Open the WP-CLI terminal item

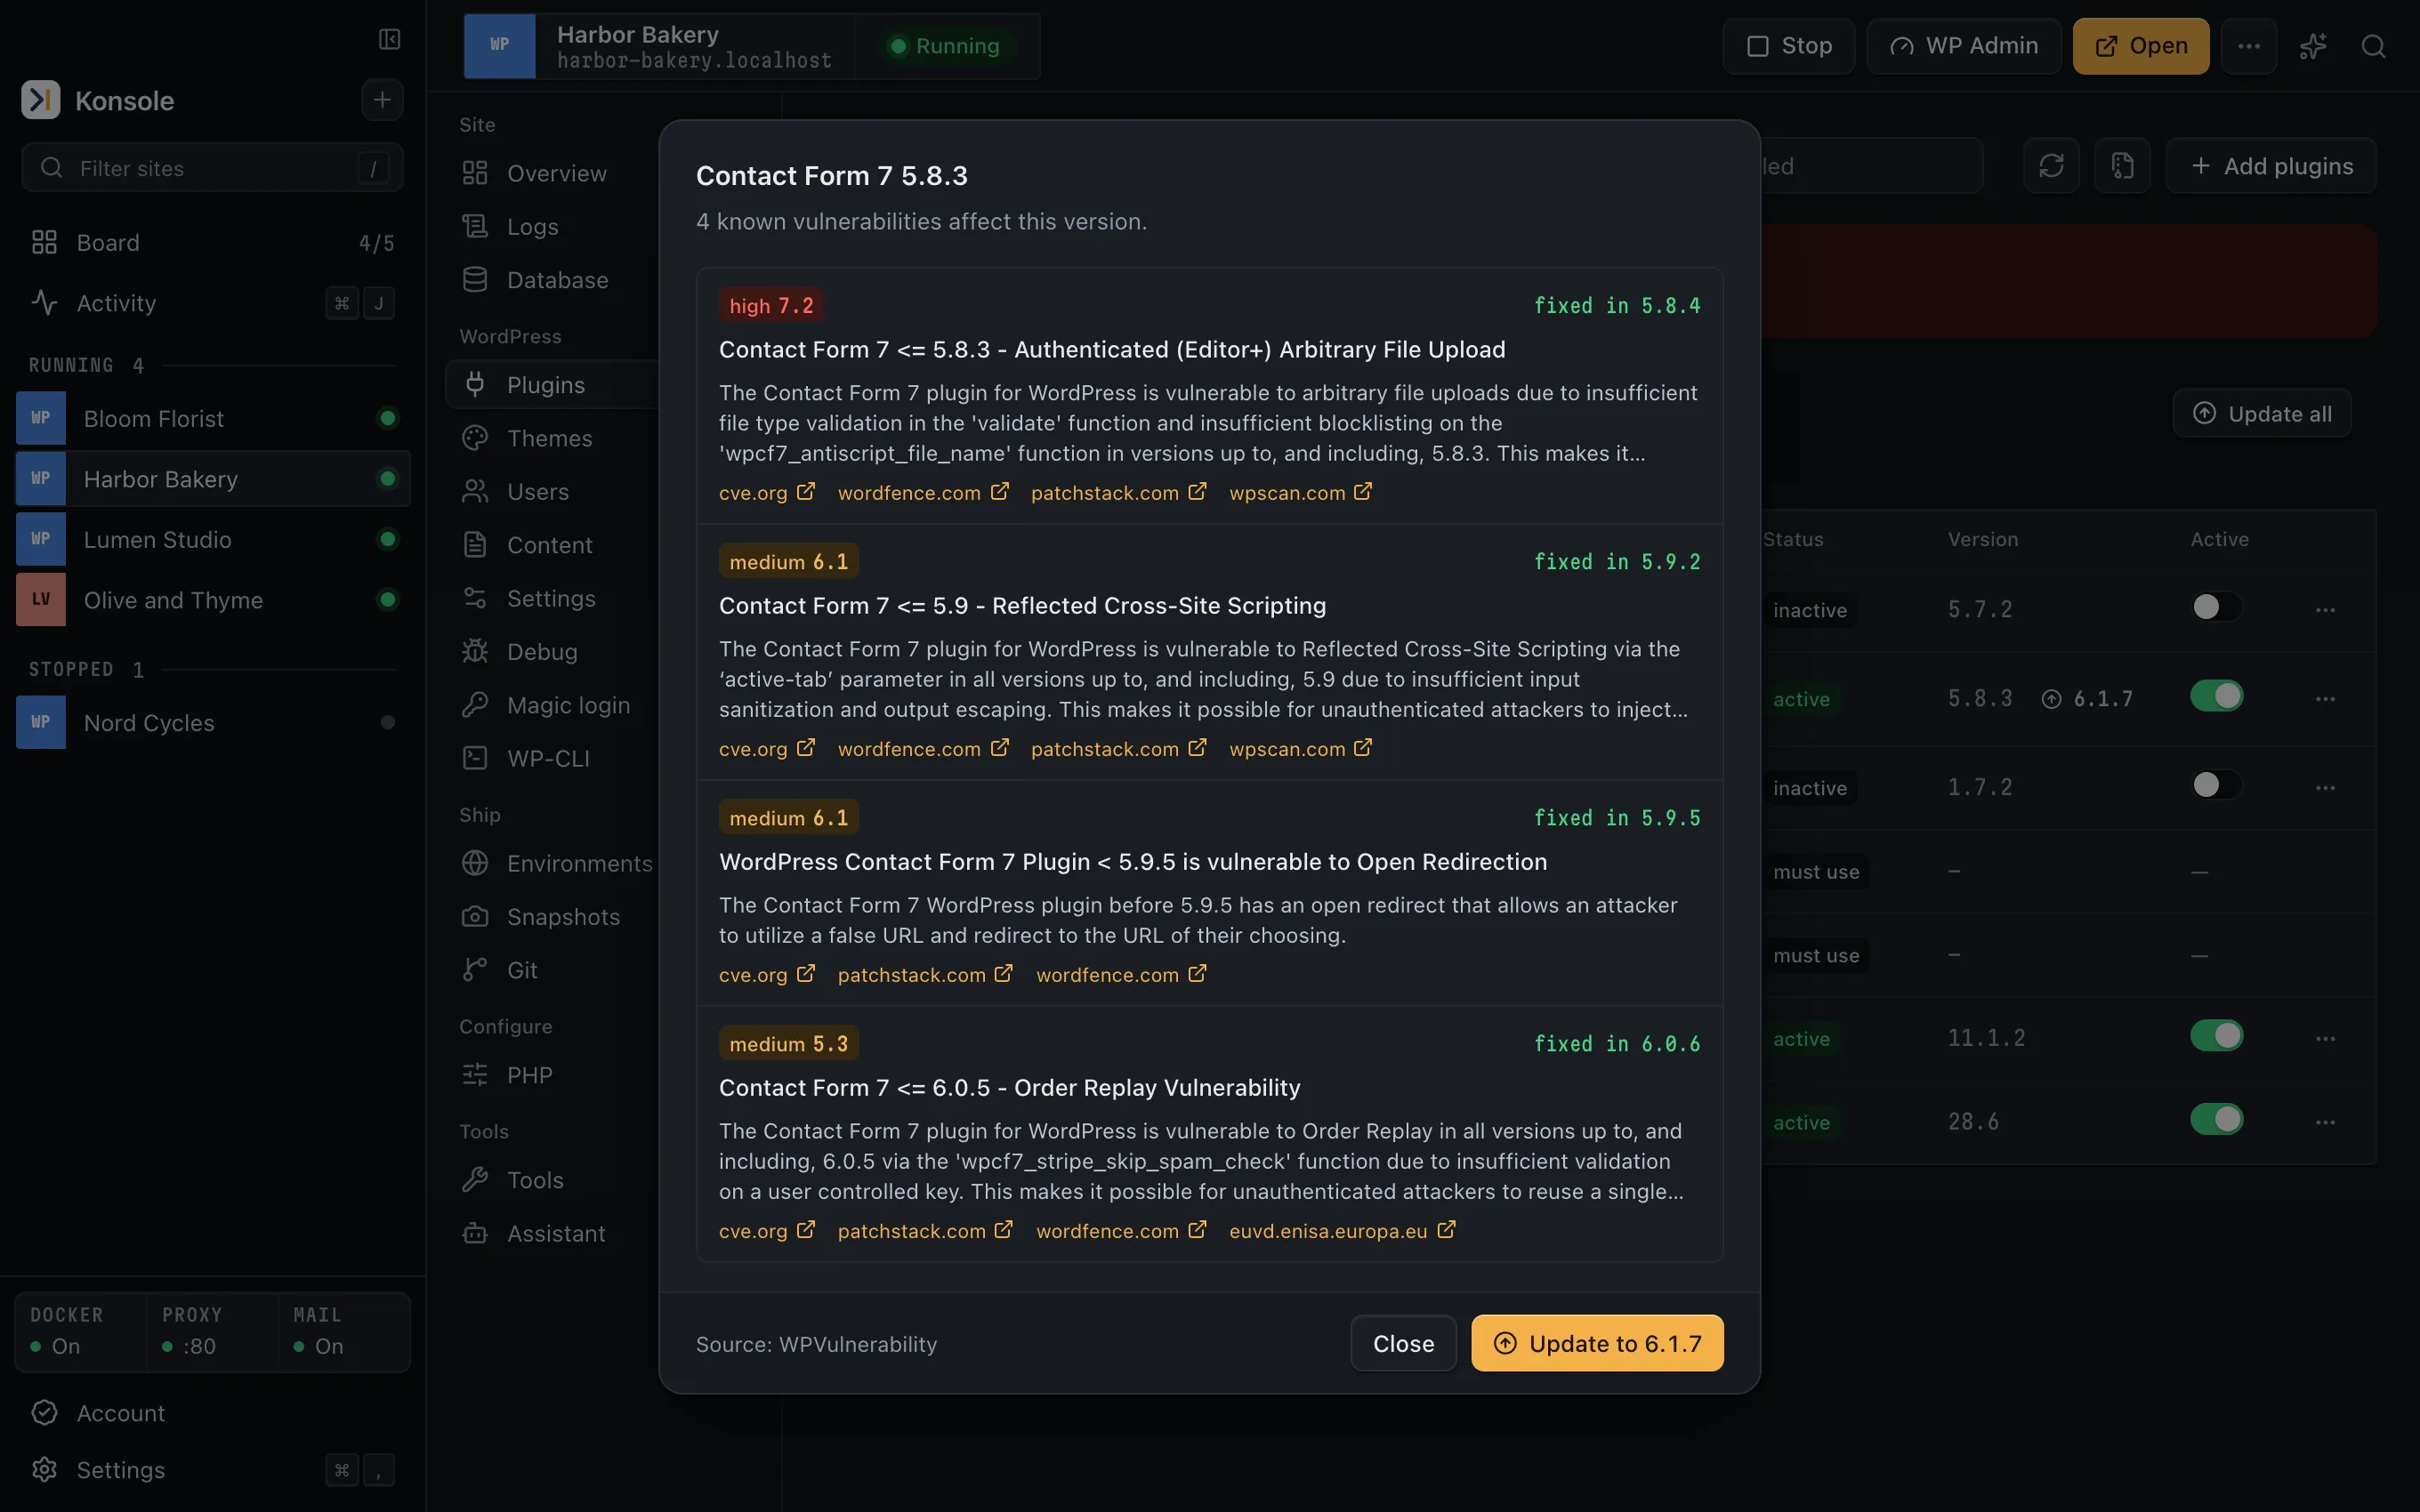click(x=553, y=759)
